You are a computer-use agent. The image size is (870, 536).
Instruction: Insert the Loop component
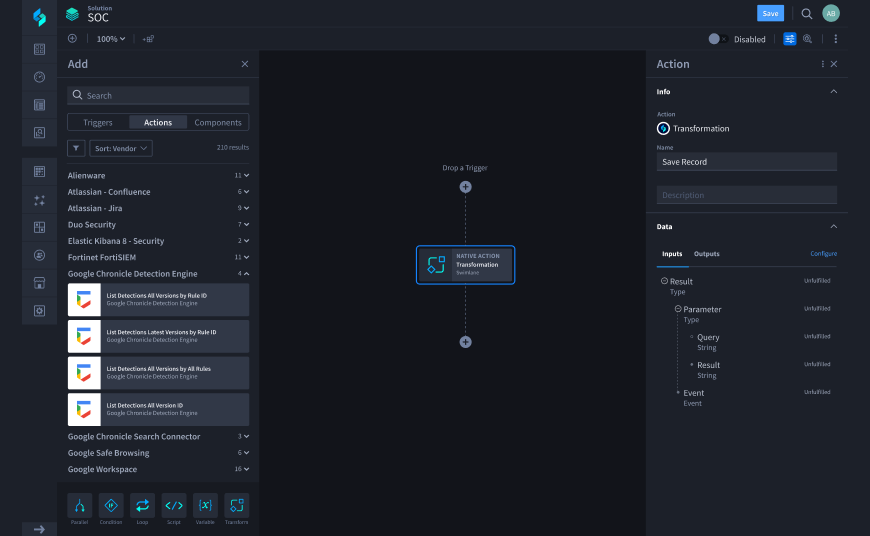(x=142, y=505)
